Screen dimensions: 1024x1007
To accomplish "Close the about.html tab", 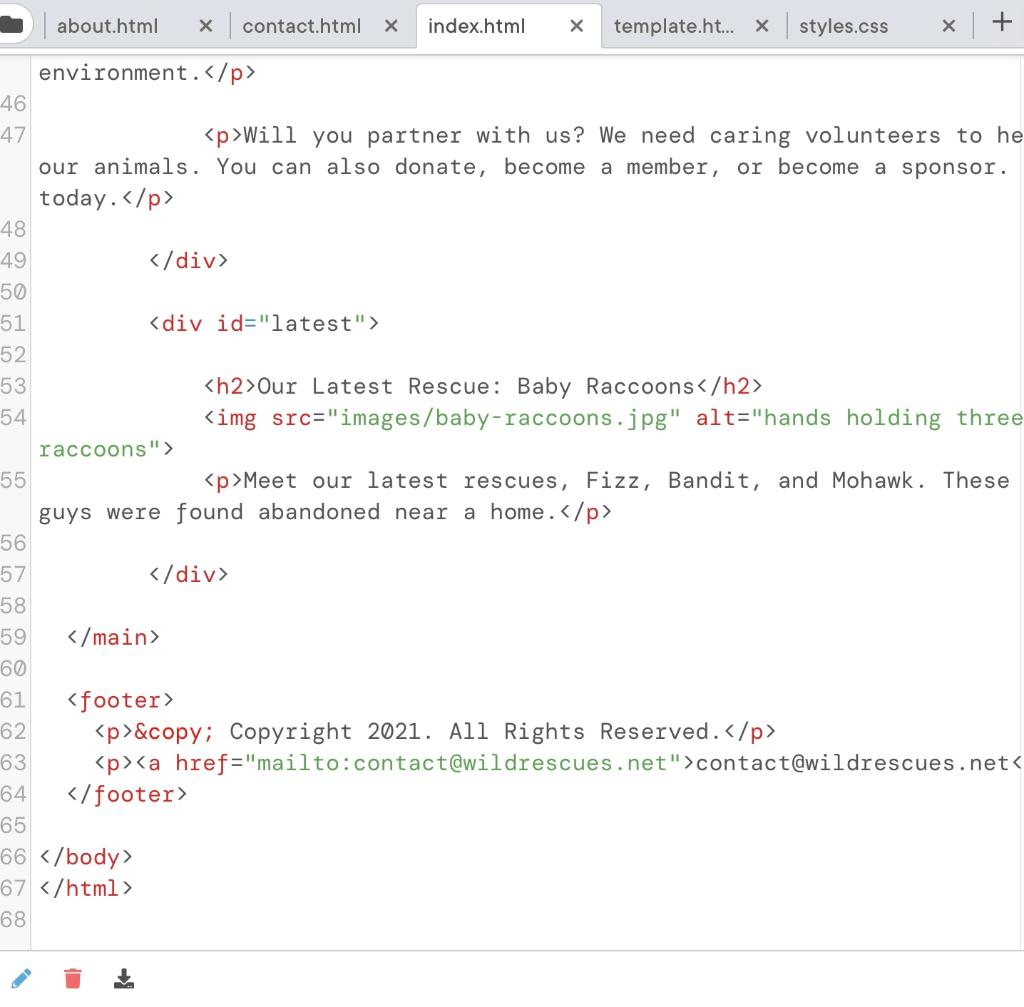I will 205,26.
